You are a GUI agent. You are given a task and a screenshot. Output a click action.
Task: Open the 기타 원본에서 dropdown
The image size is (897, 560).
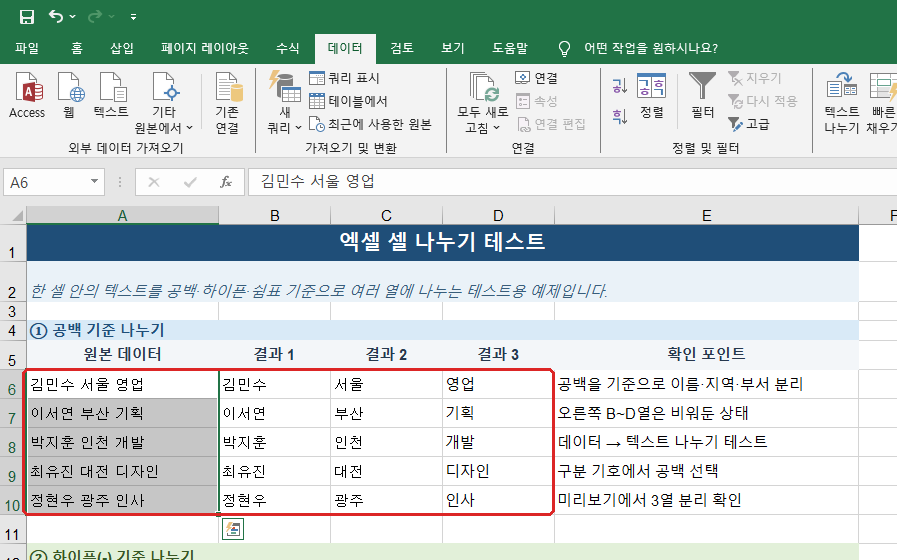pos(164,103)
